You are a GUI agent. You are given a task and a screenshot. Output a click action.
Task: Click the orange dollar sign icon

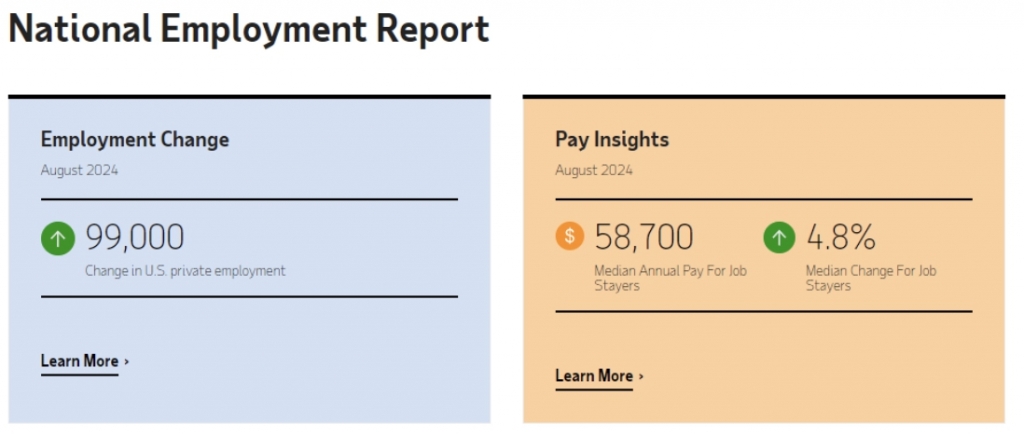(x=570, y=237)
